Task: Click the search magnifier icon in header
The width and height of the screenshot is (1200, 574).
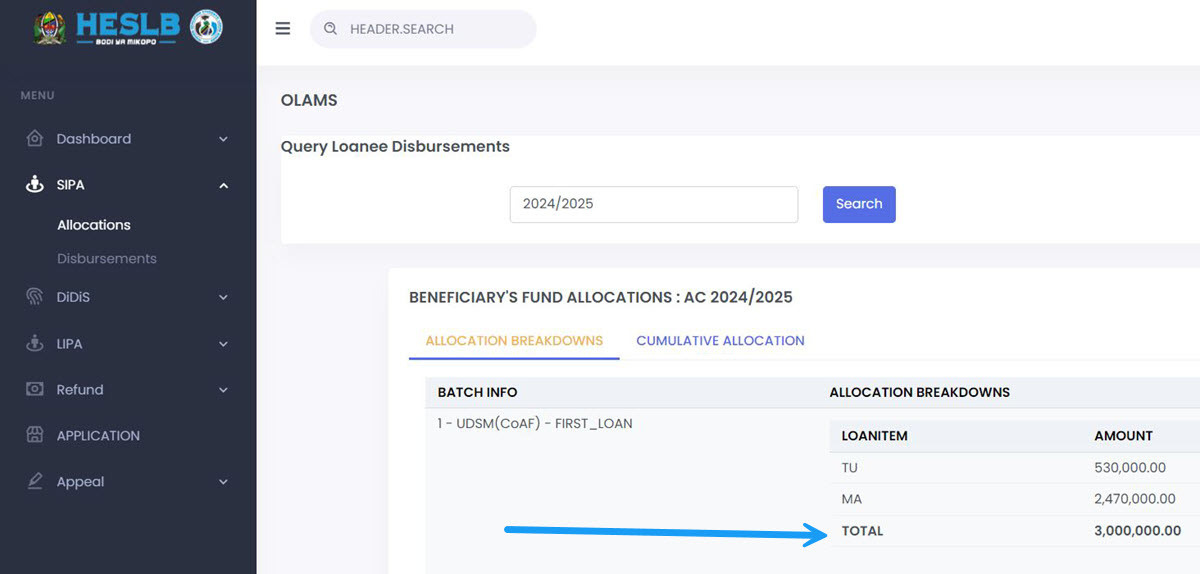Action: (x=330, y=29)
